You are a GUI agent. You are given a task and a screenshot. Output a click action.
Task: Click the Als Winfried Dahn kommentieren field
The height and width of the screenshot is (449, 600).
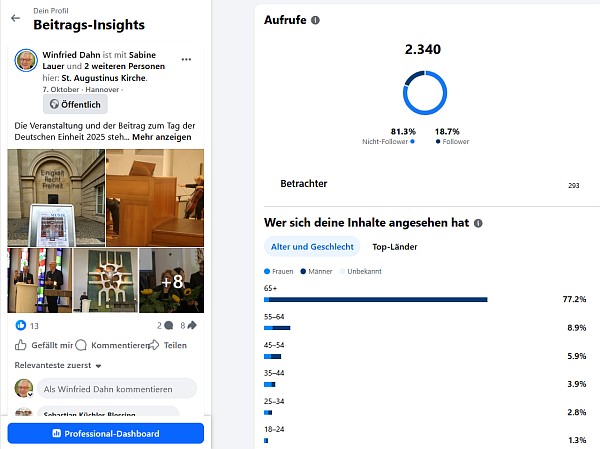point(117,389)
